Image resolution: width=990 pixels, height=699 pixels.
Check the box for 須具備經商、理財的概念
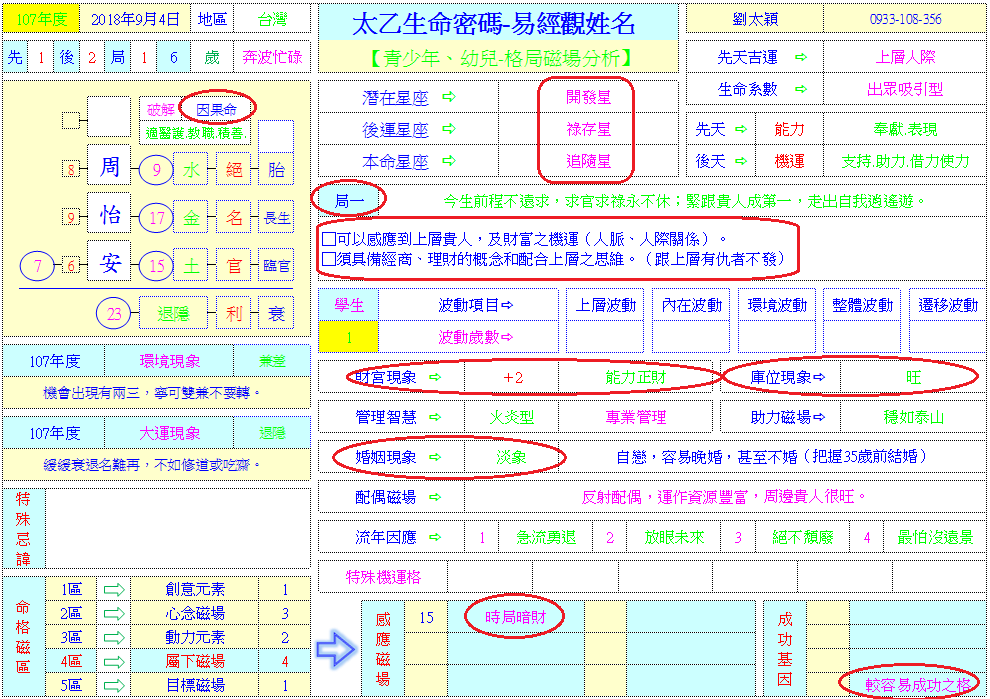point(329,259)
